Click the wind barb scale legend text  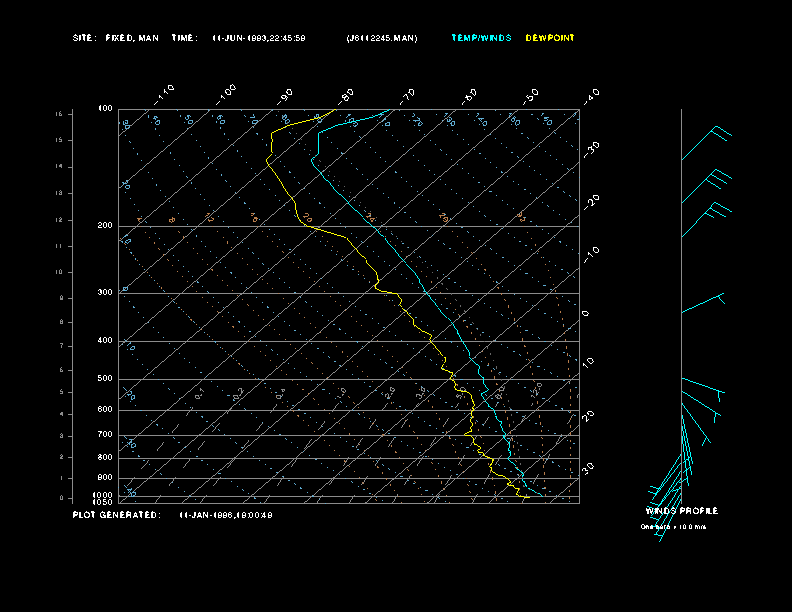(673, 526)
